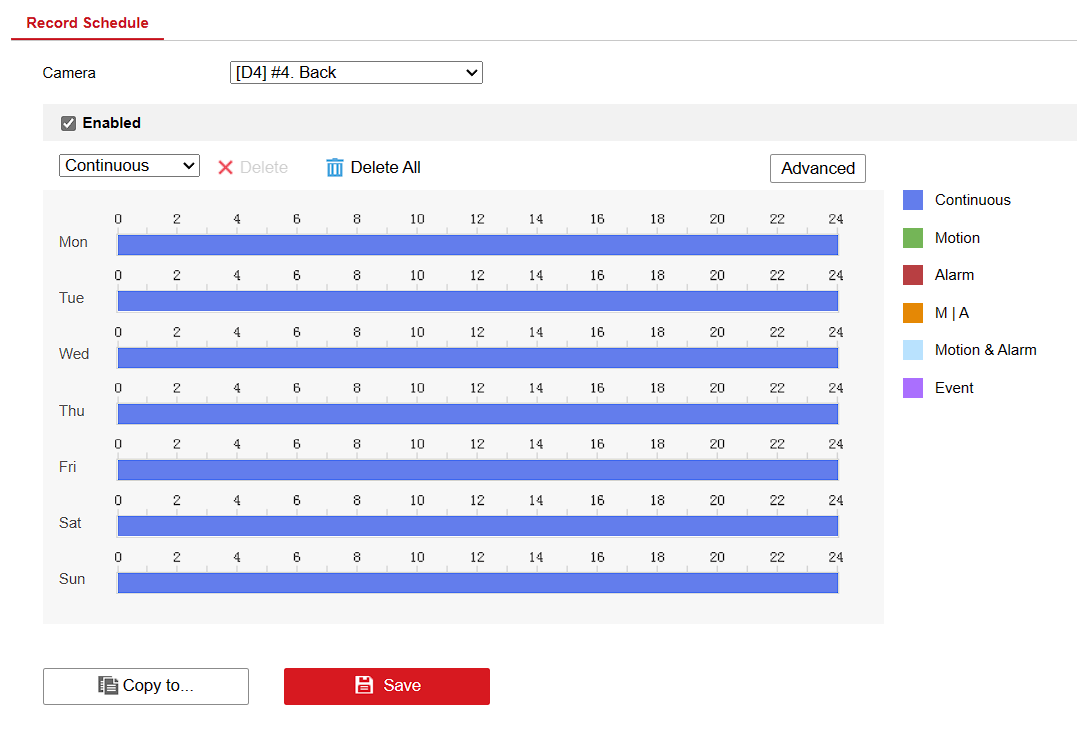Select the Event purple legend swatch
The height and width of the screenshot is (741, 1077).
tap(913, 388)
